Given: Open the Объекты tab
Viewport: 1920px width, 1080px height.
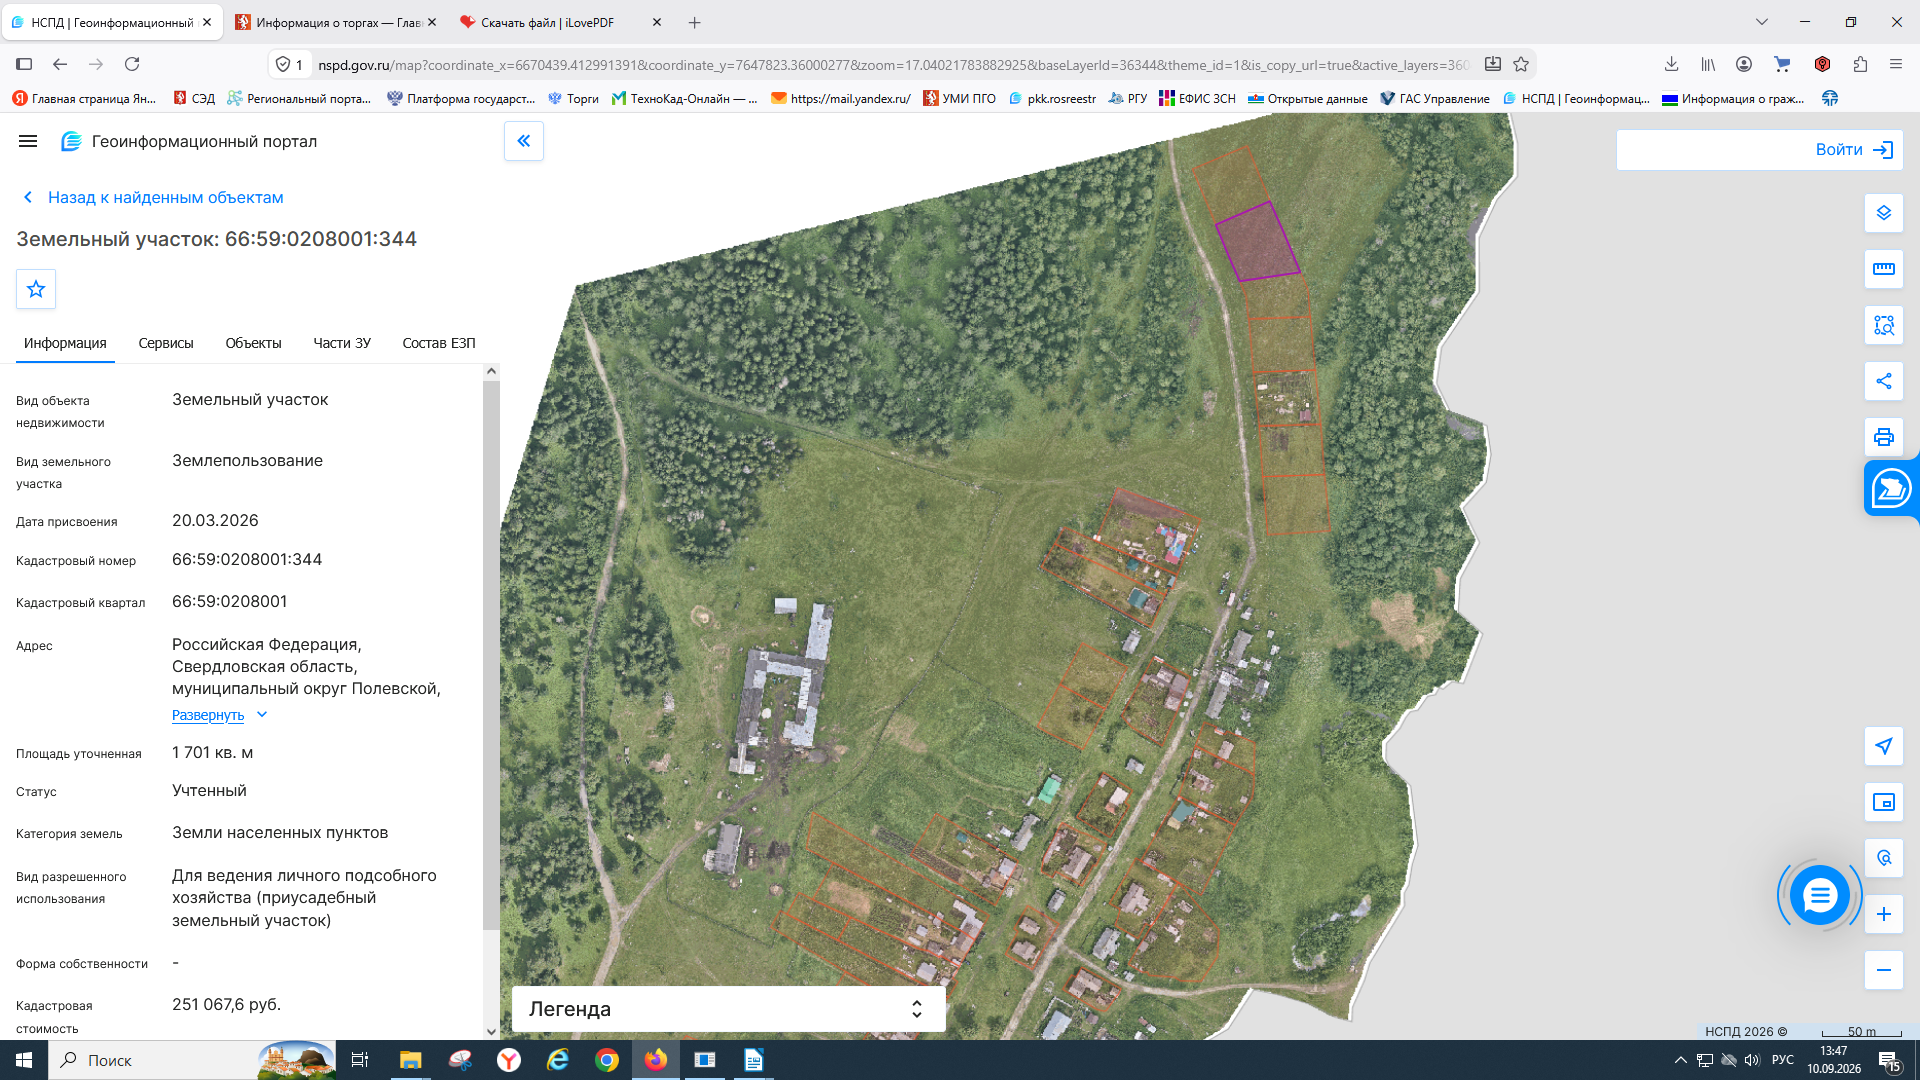Looking at the screenshot, I should pos(253,343).
